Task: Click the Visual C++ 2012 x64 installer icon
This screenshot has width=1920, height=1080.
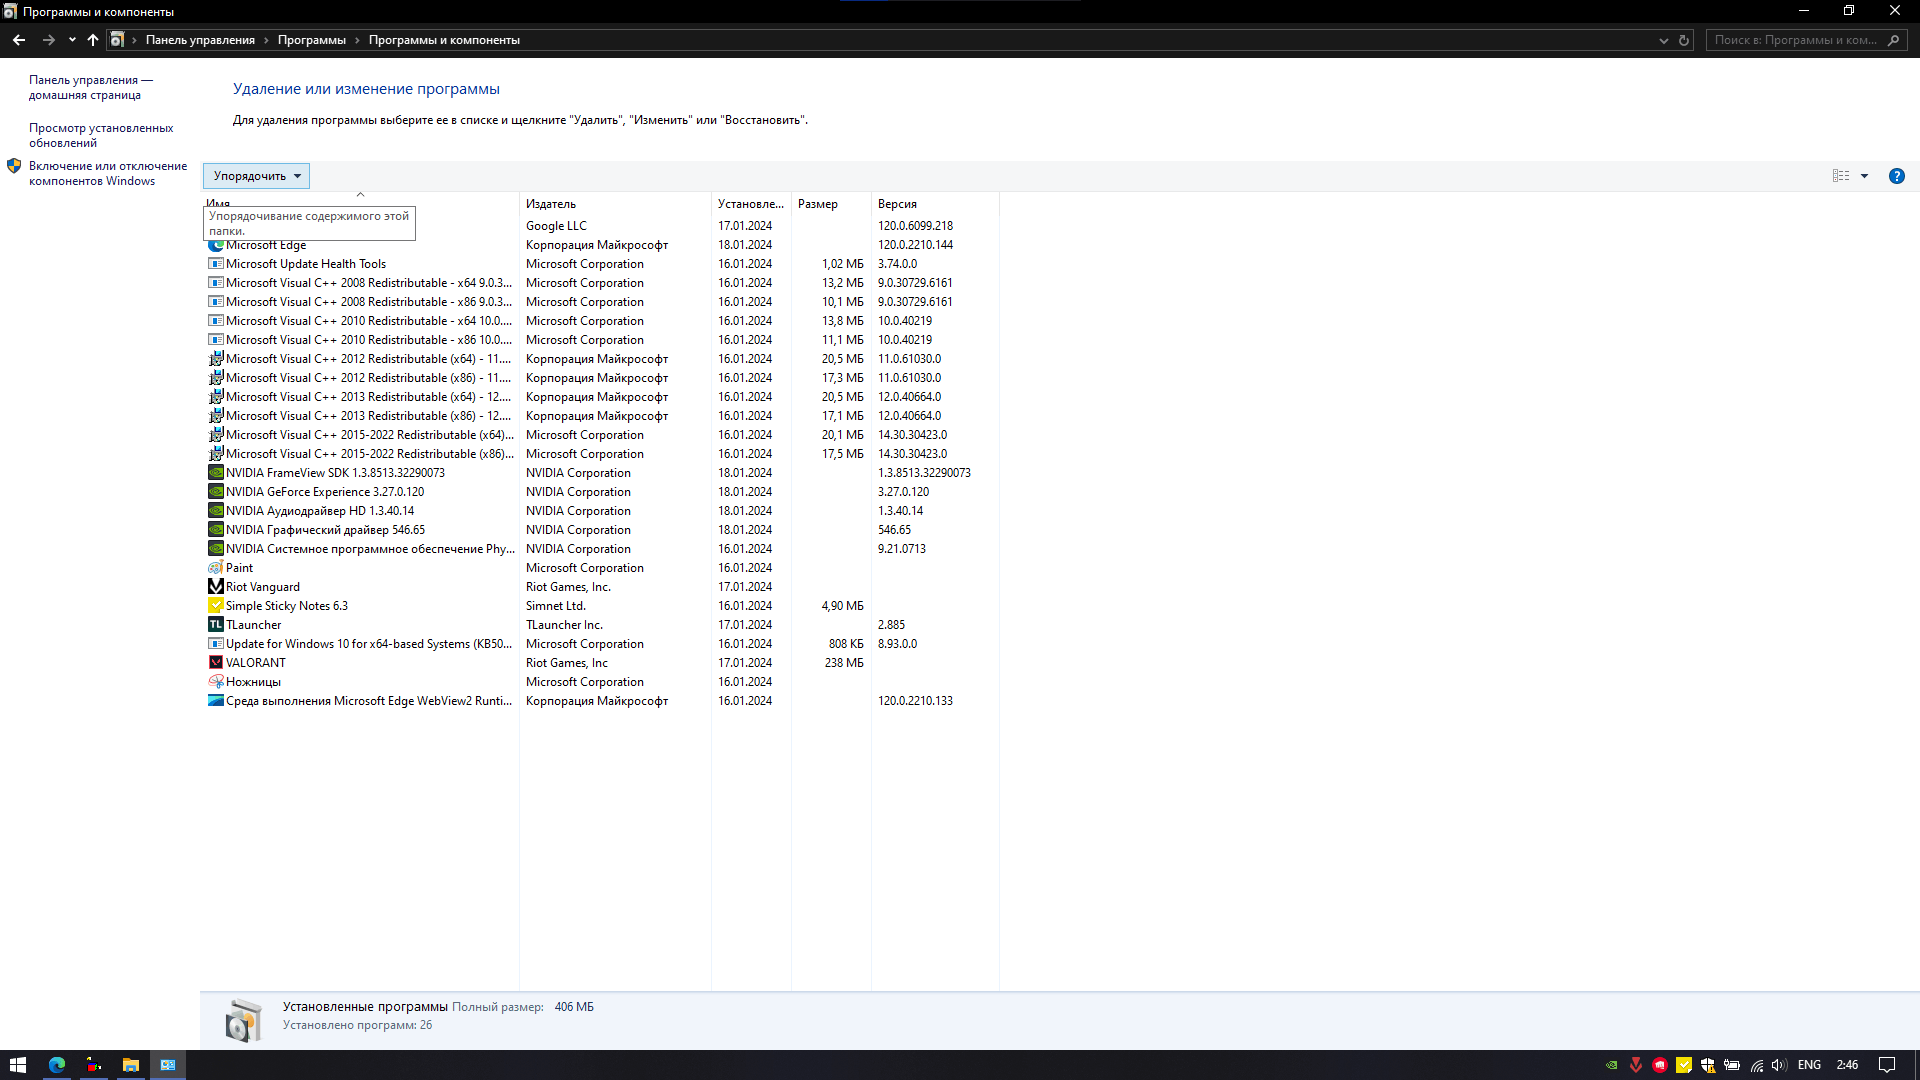Action: 215,359
